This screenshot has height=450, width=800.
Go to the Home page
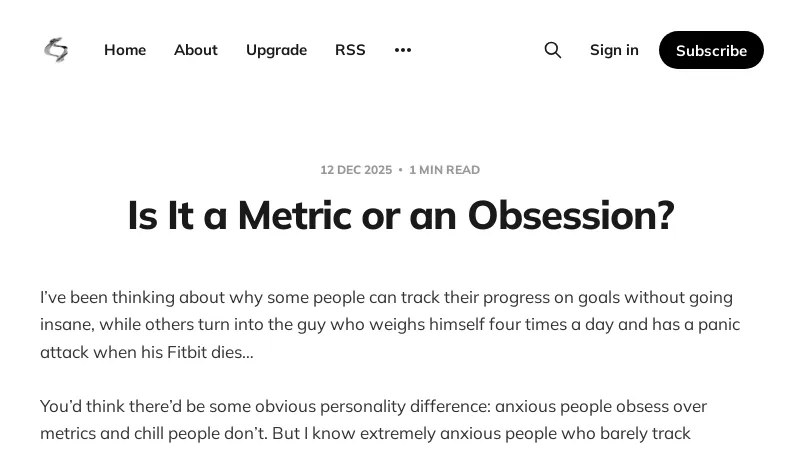(125, 50)
